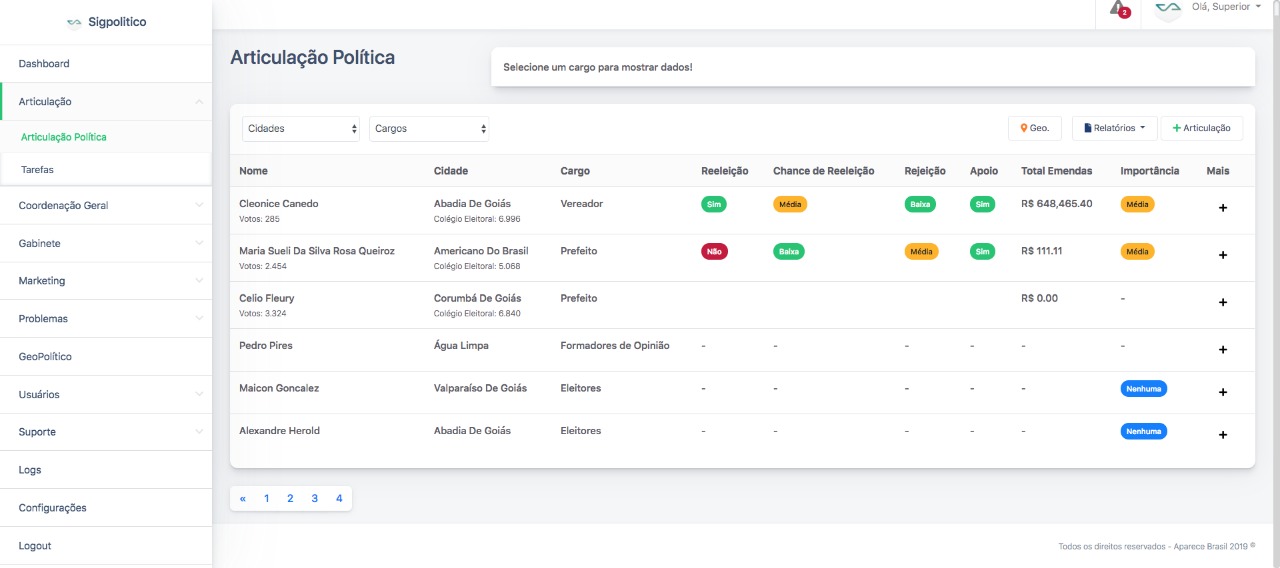The image size is (1280, 568).
Task: Open the Cargos dropdown filter
Action: tap(429, 129)
